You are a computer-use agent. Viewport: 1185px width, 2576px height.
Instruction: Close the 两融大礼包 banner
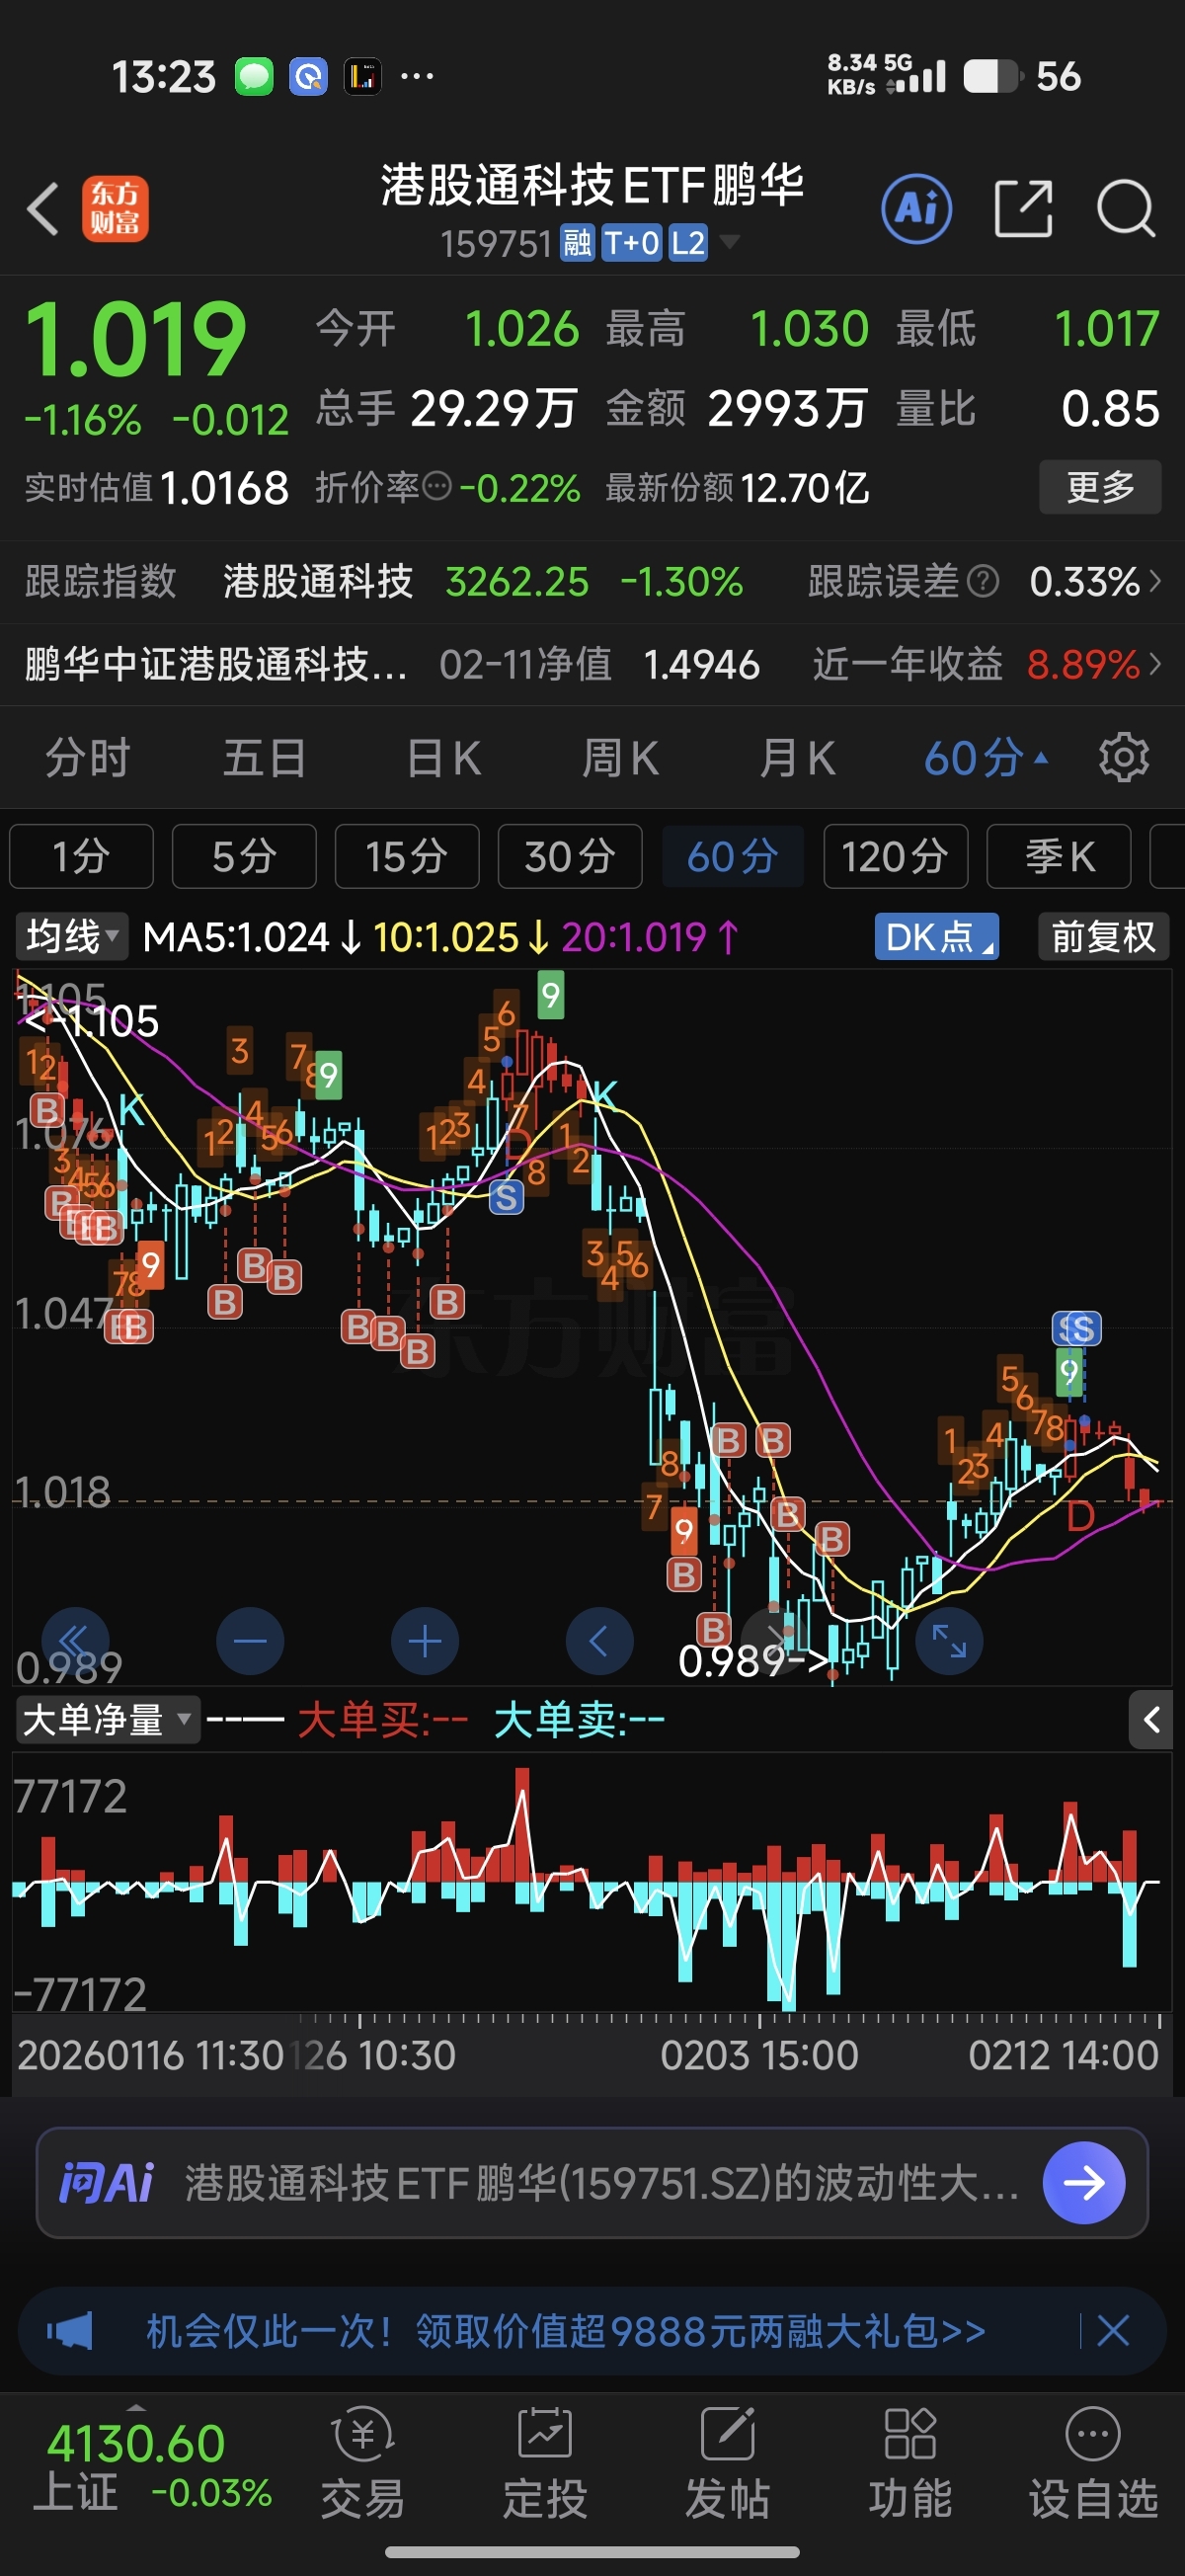(x=1113, y=2331)
